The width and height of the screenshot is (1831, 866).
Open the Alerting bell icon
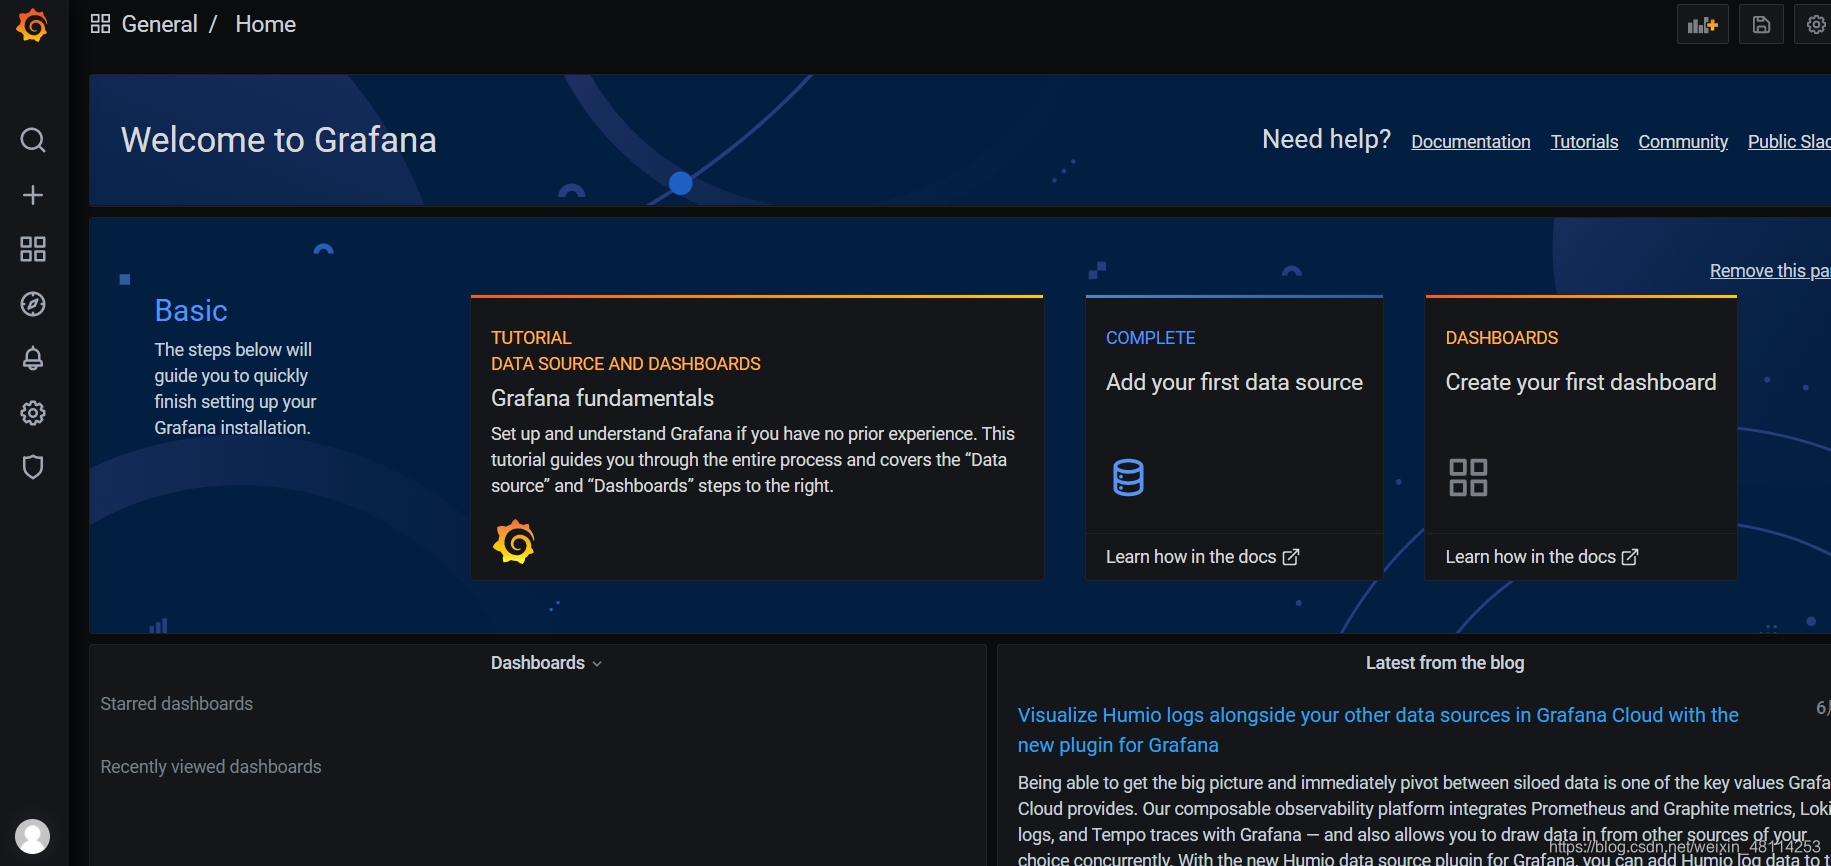pyautogui.click(x=33, y=358)
